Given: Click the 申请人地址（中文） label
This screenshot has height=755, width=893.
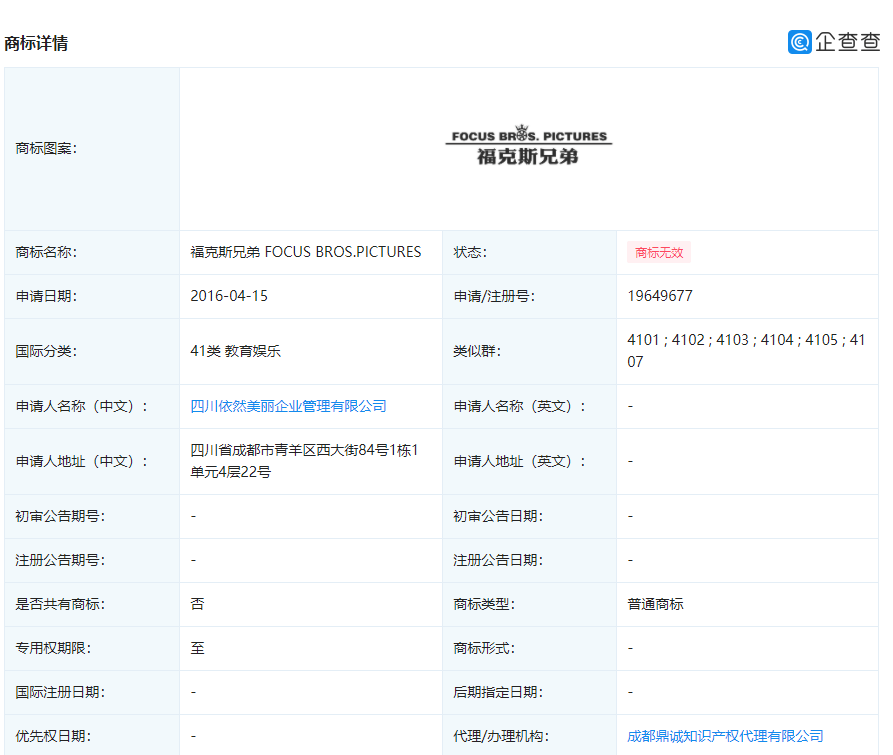Looking at the screenshot, I should point(81,461).
